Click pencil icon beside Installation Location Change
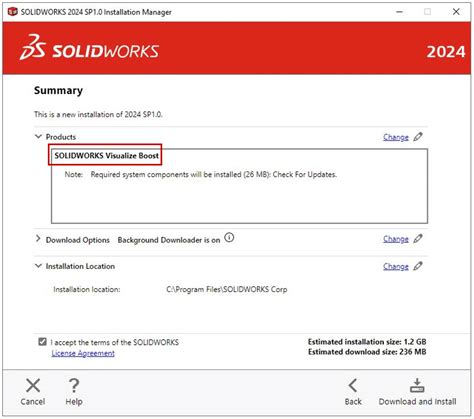Screen dimensions: 474x419 pyautogui.click(x=418, y=266)
